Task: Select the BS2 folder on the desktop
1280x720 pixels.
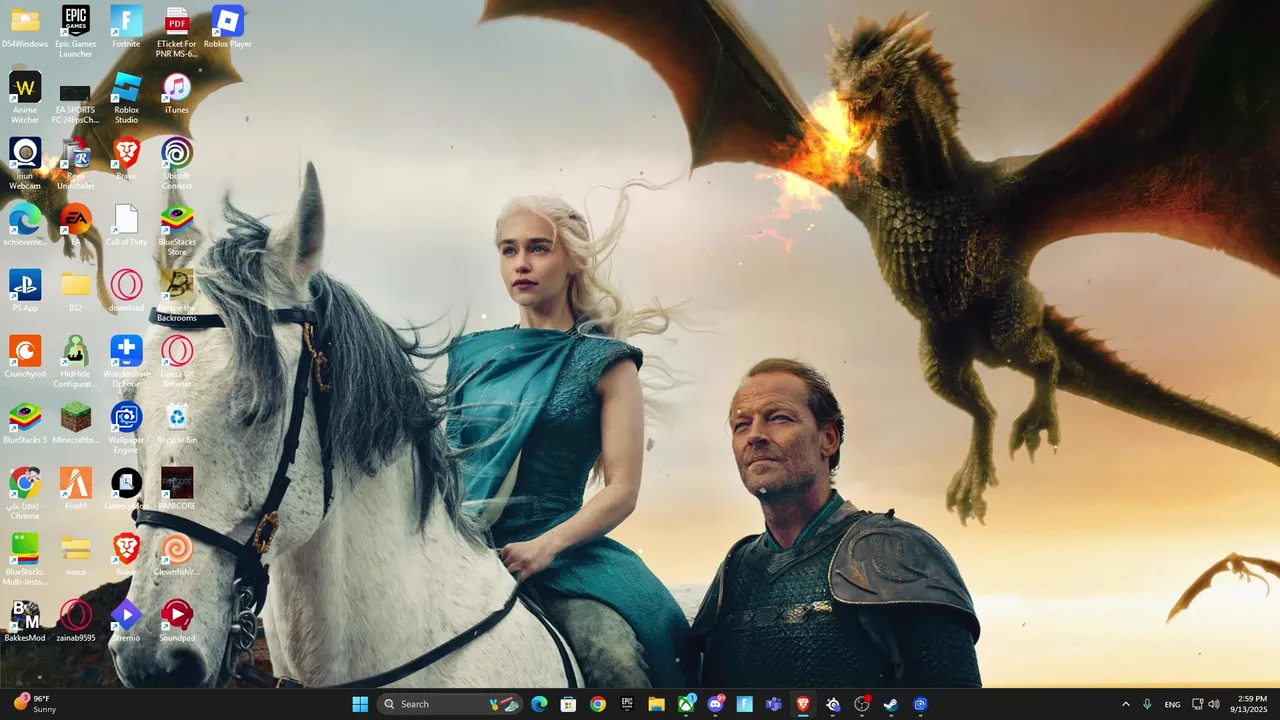Action: point(75,291)
